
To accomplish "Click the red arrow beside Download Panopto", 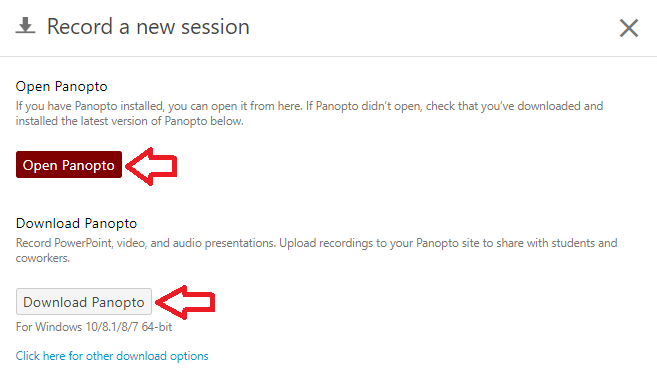I will coord(185,302).
